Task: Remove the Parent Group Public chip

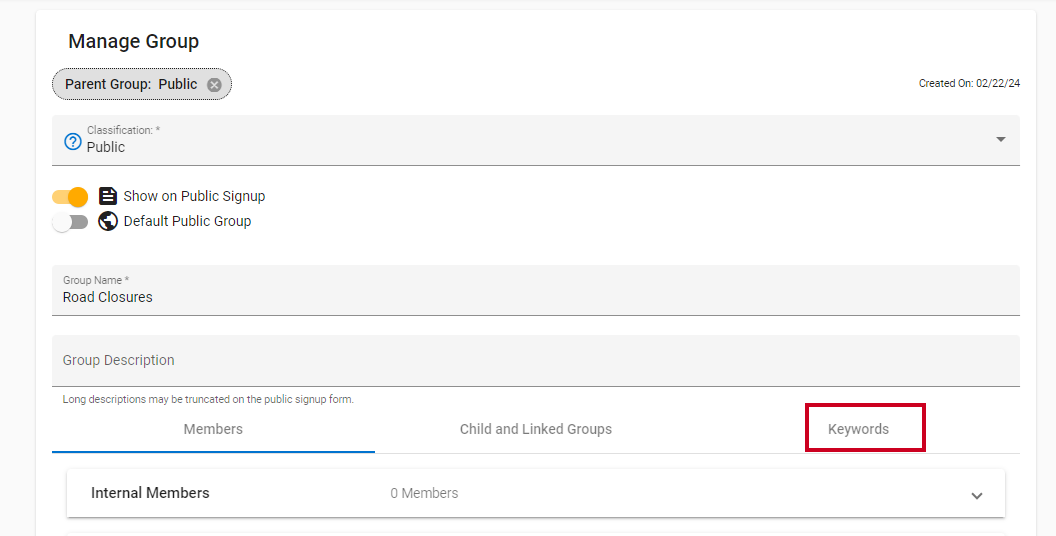Action: coord(214,85)
